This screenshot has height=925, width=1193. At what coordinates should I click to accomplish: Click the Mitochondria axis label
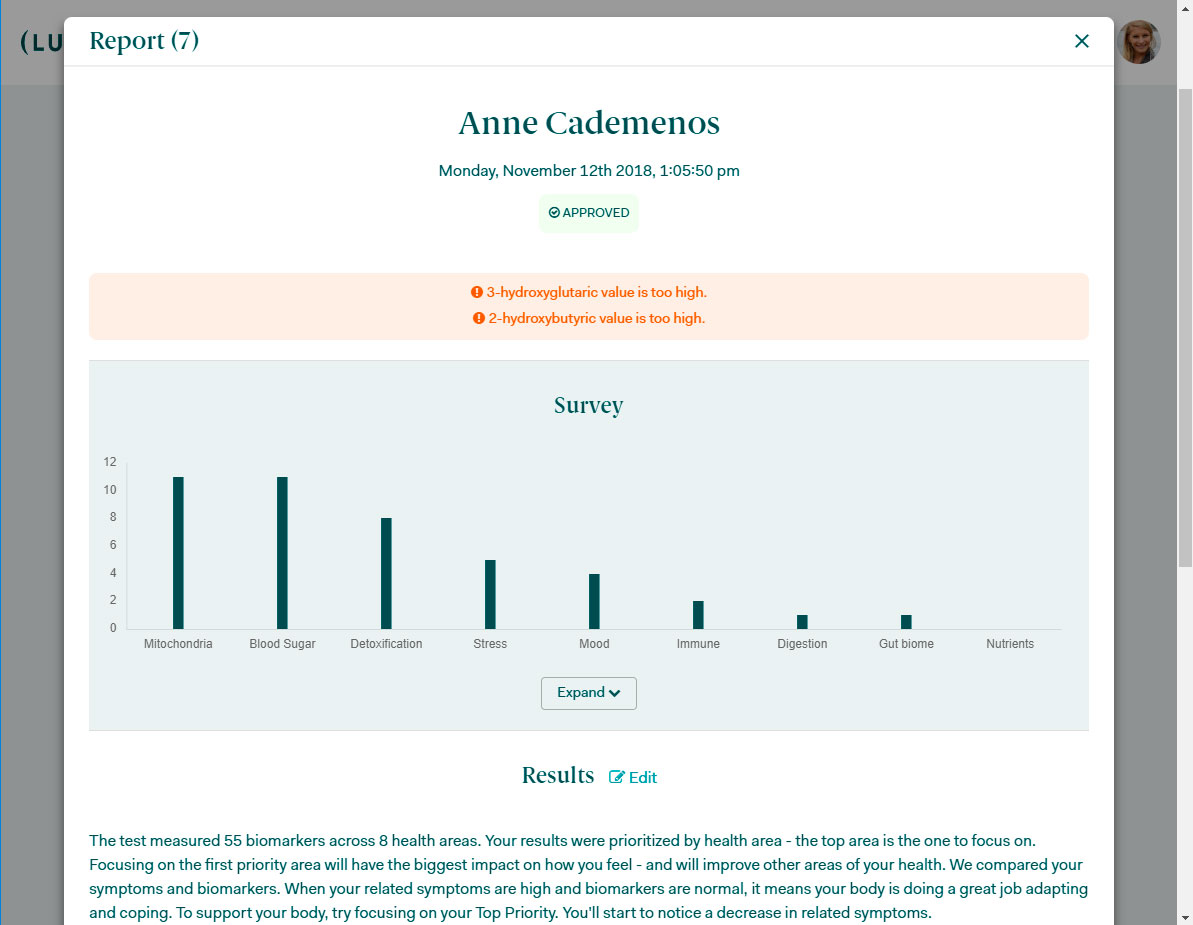pos(178,644)
